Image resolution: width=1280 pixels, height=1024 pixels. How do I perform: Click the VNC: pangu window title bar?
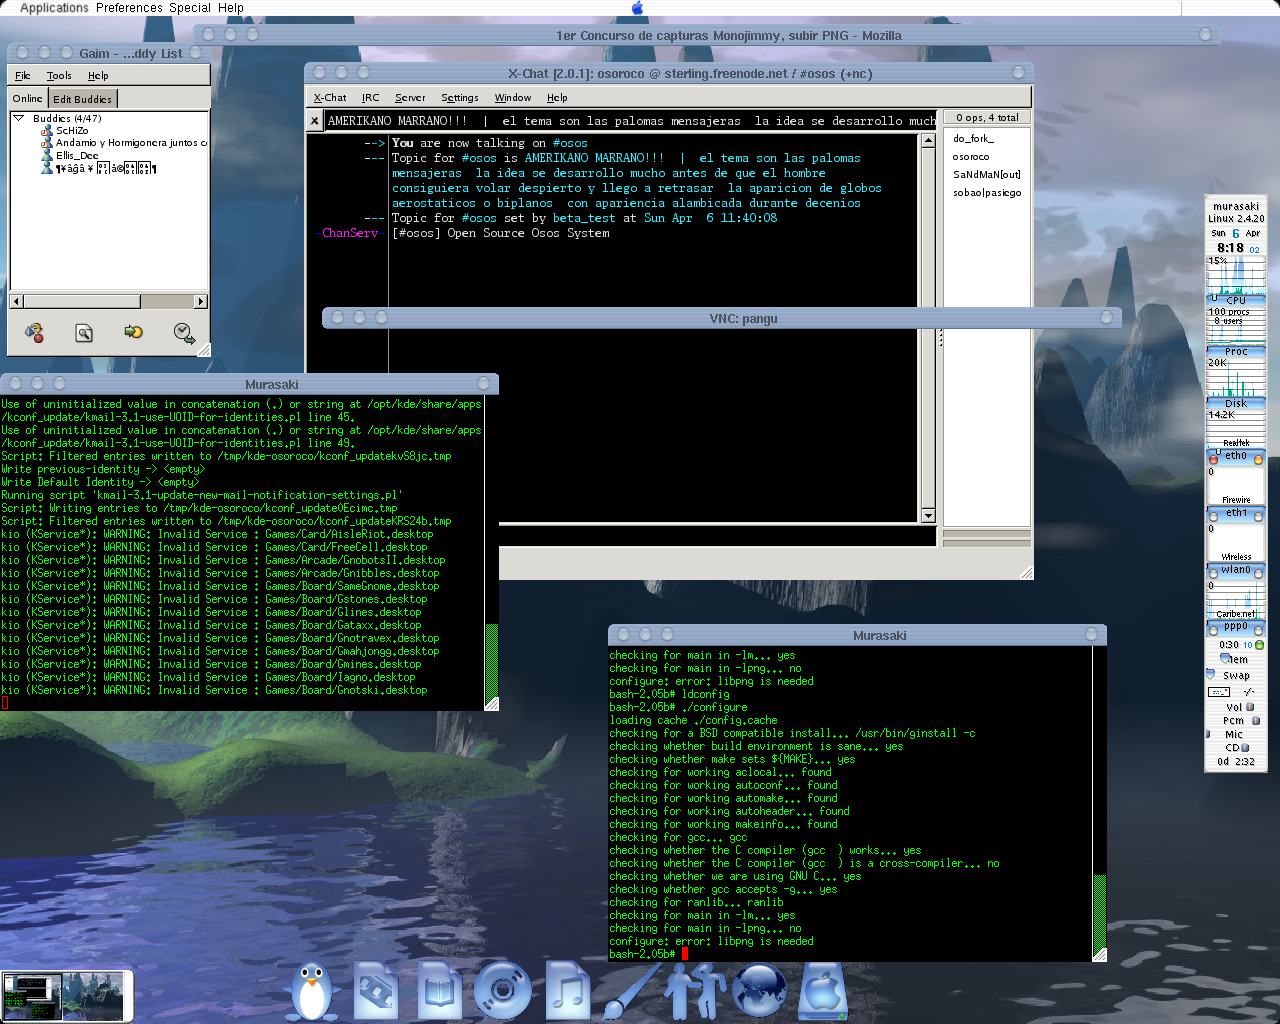(x=722, y=318)
